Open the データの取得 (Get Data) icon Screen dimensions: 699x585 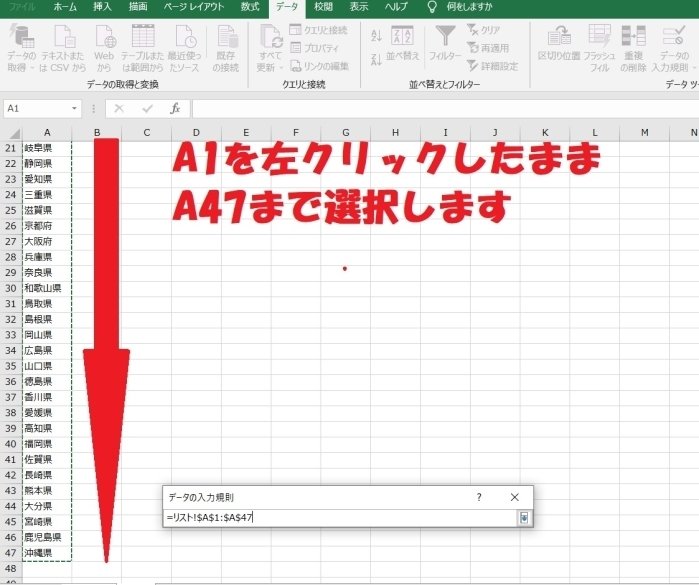[x=21, y=37]
